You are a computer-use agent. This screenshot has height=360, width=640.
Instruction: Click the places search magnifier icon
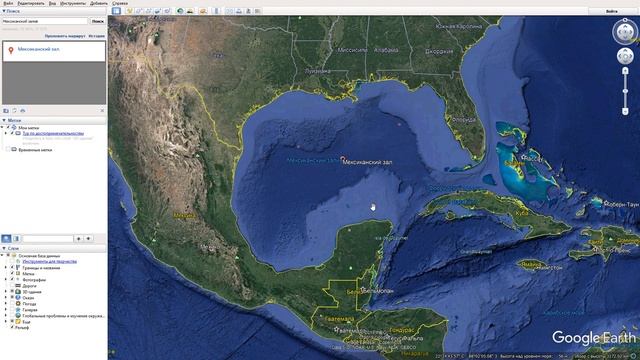tap(6, 239)
